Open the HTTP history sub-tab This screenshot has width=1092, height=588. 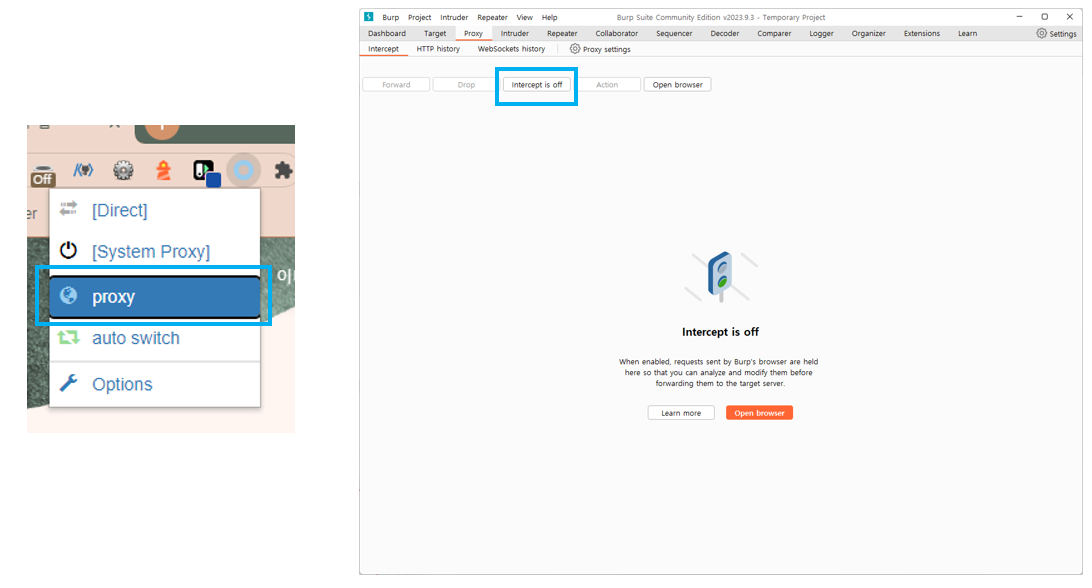[438, 49]
